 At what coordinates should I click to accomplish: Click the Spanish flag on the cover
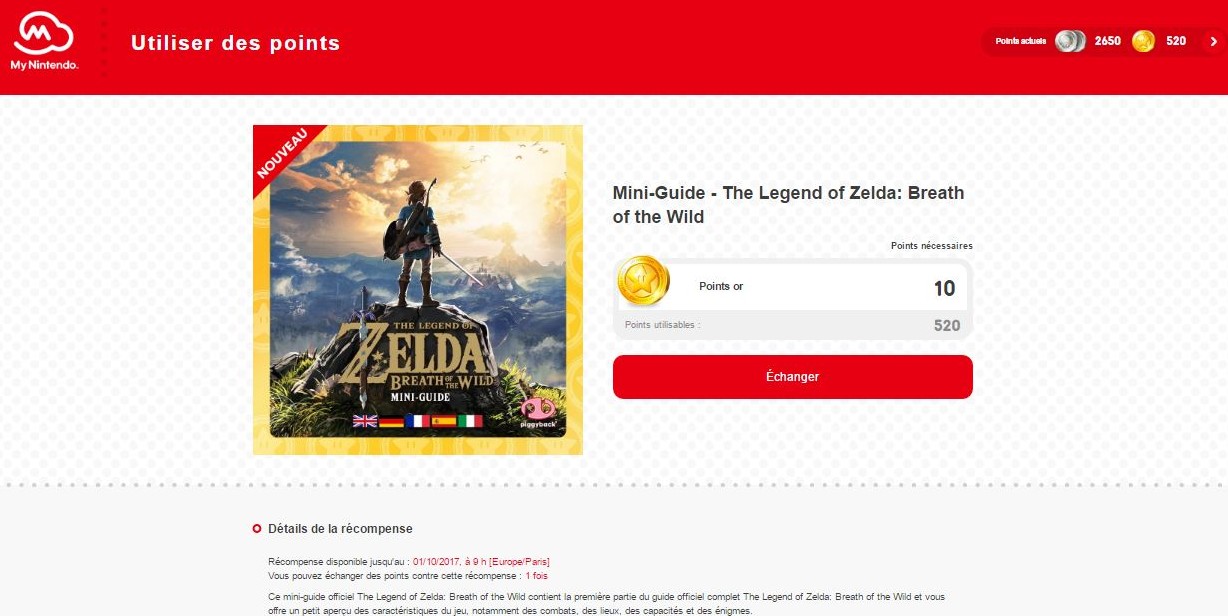[x=443, y=421]
